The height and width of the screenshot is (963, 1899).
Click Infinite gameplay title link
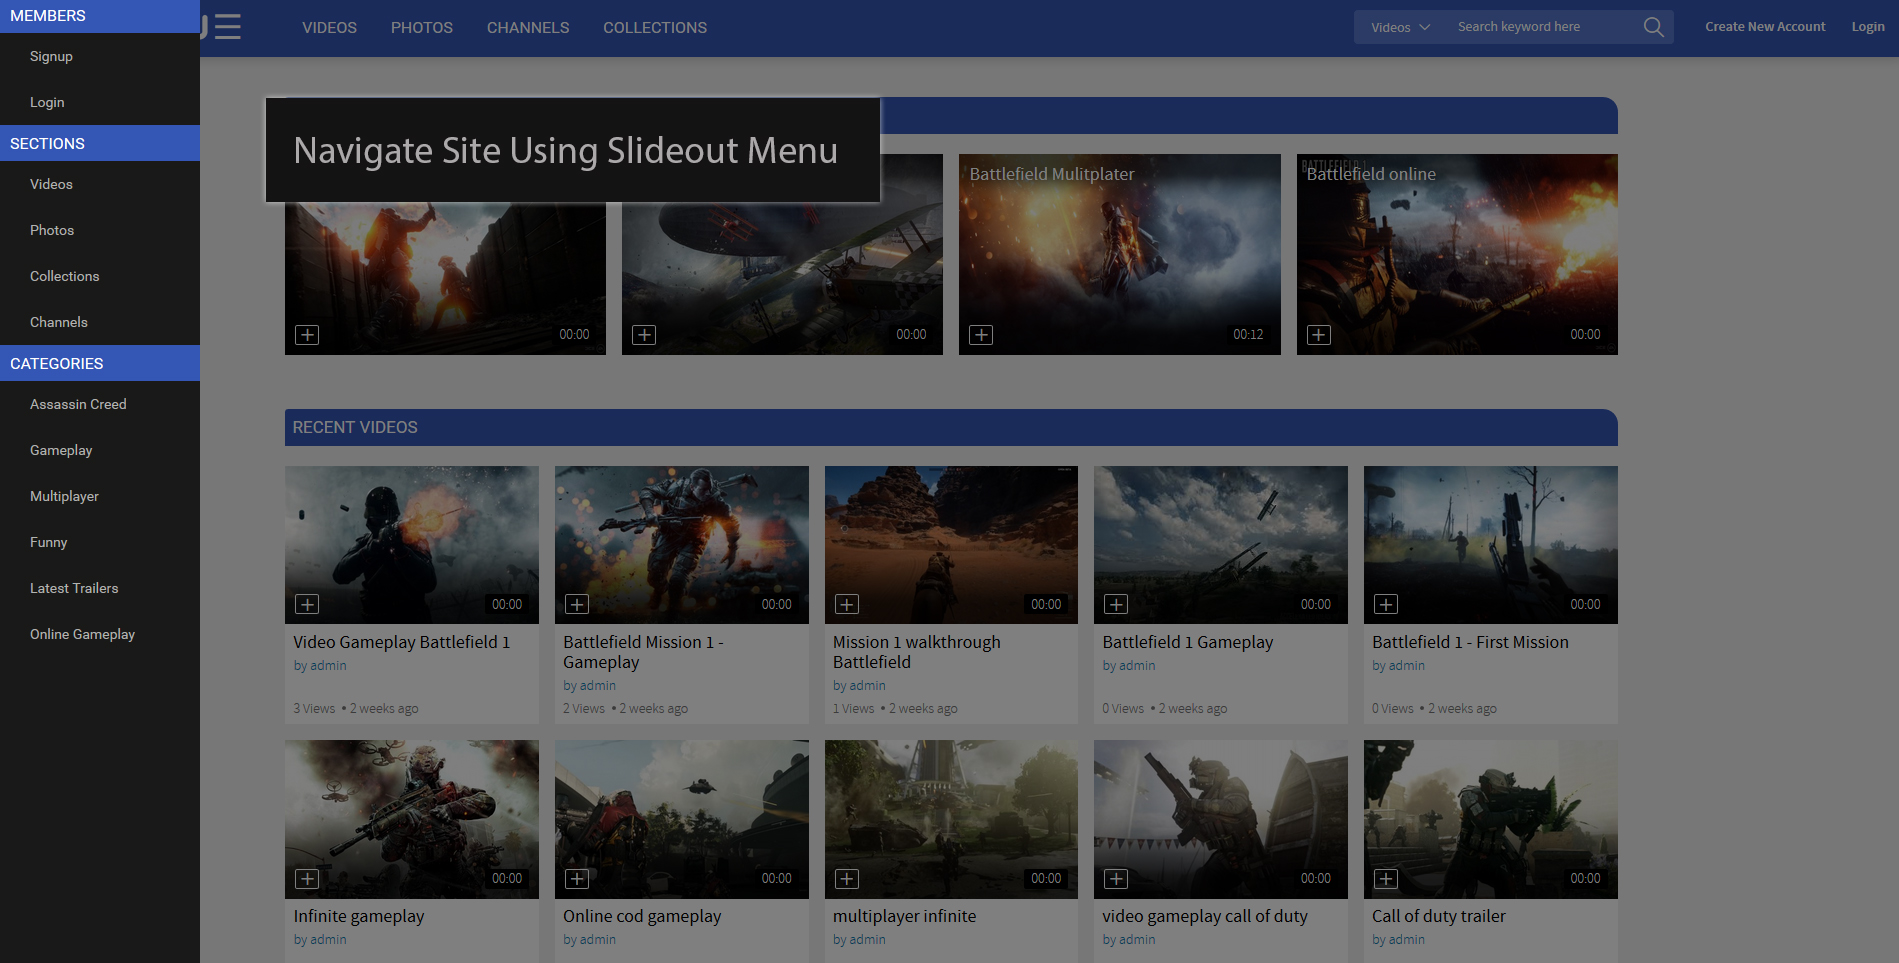pos(359,916)
